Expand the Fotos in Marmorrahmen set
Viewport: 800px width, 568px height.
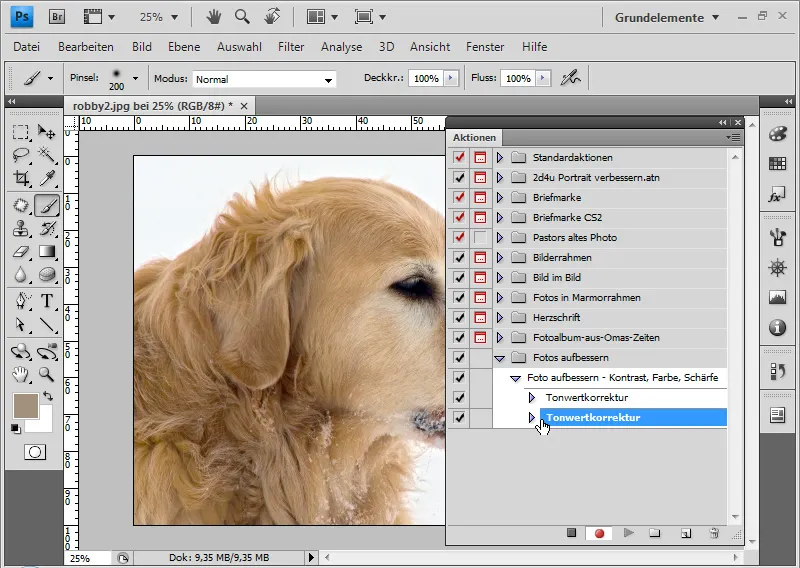[500, 298]
